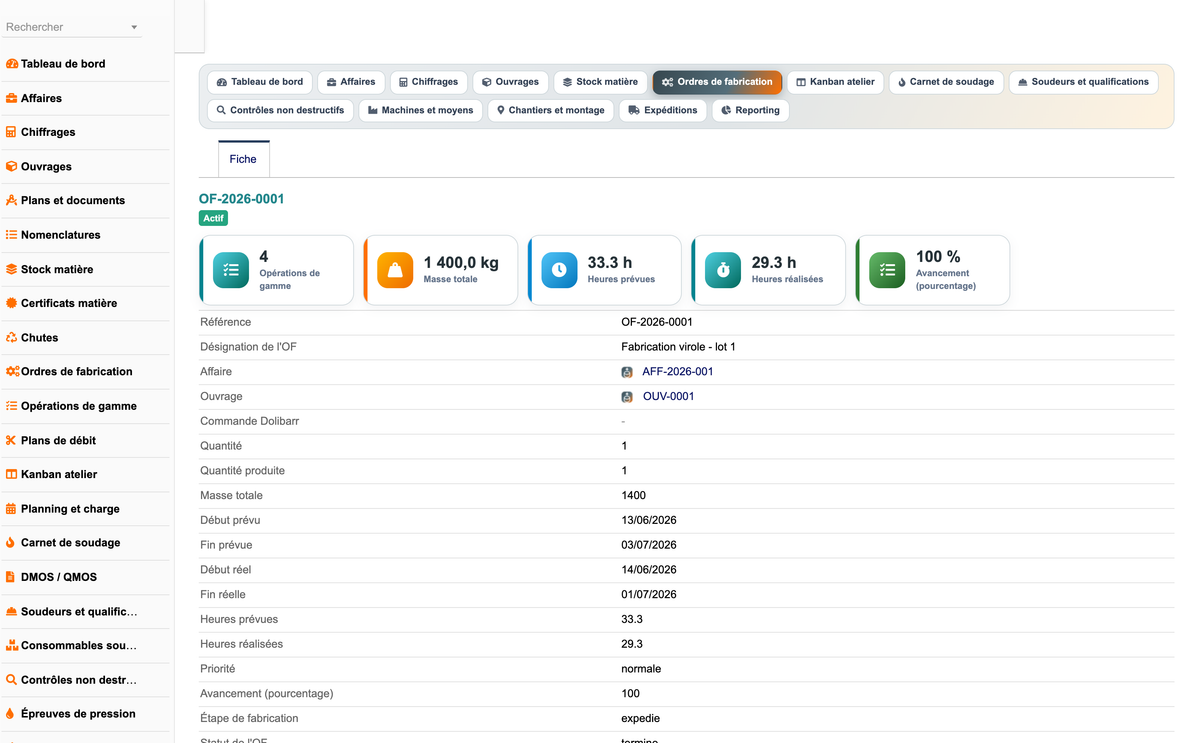This screenshot has height=743, width=1200.
Task: Click the Épreuves de pression droplet icon
Action: pyautogui.click(x=12, y=713)
